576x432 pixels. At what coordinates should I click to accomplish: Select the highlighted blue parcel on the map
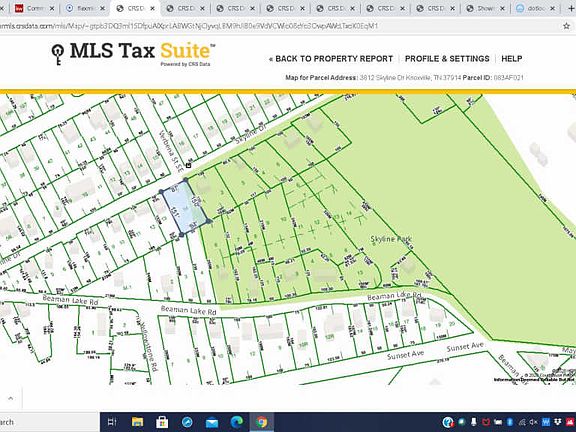(x=184, y=208)
